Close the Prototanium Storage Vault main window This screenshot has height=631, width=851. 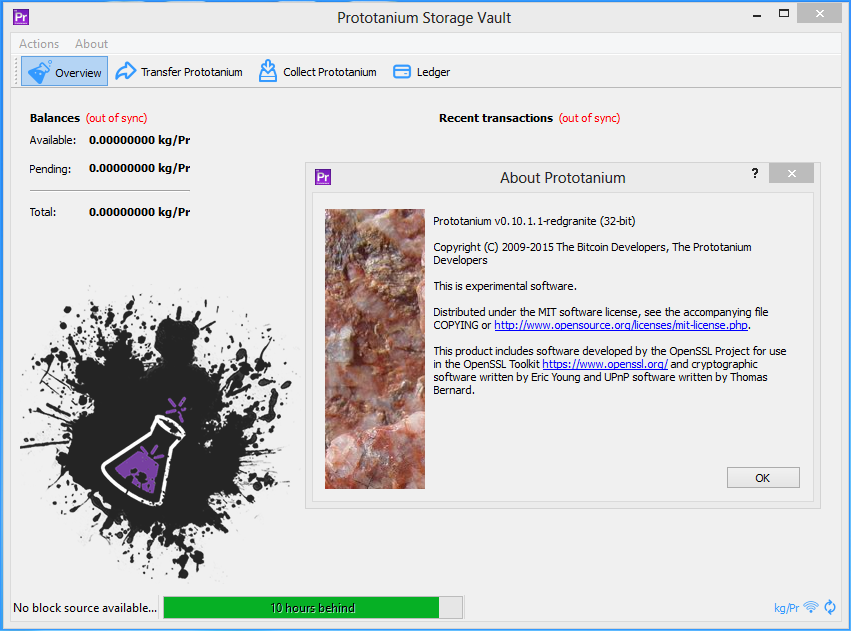[820, 14]
